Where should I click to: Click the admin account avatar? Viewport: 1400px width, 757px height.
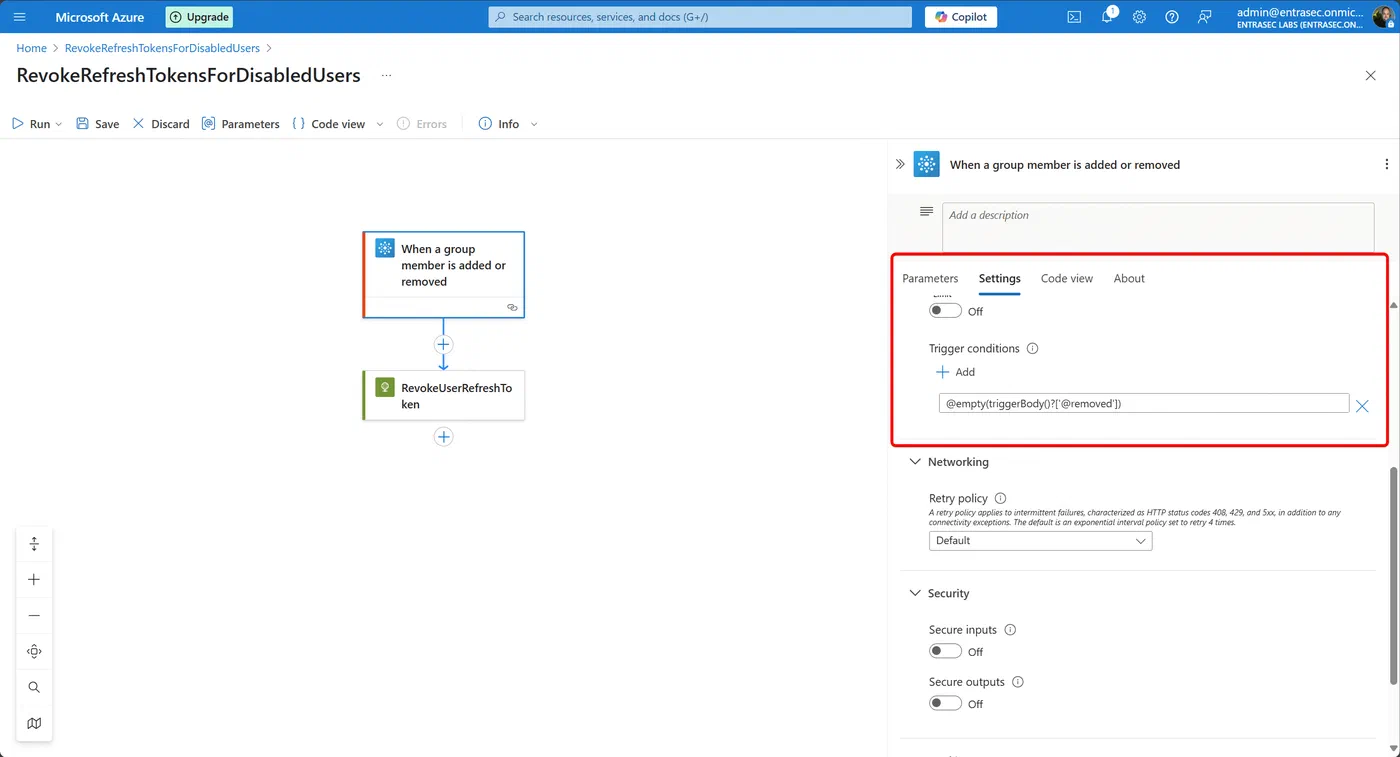tap(1381, 17)
